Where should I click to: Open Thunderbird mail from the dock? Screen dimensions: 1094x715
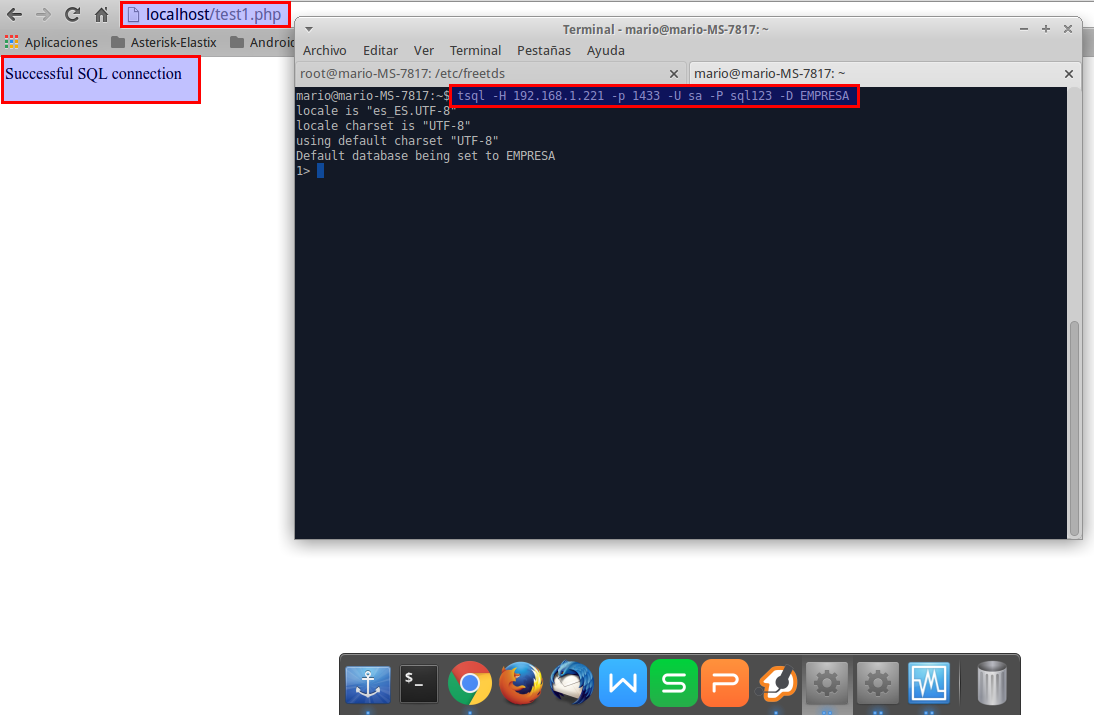tap(571, 684)
